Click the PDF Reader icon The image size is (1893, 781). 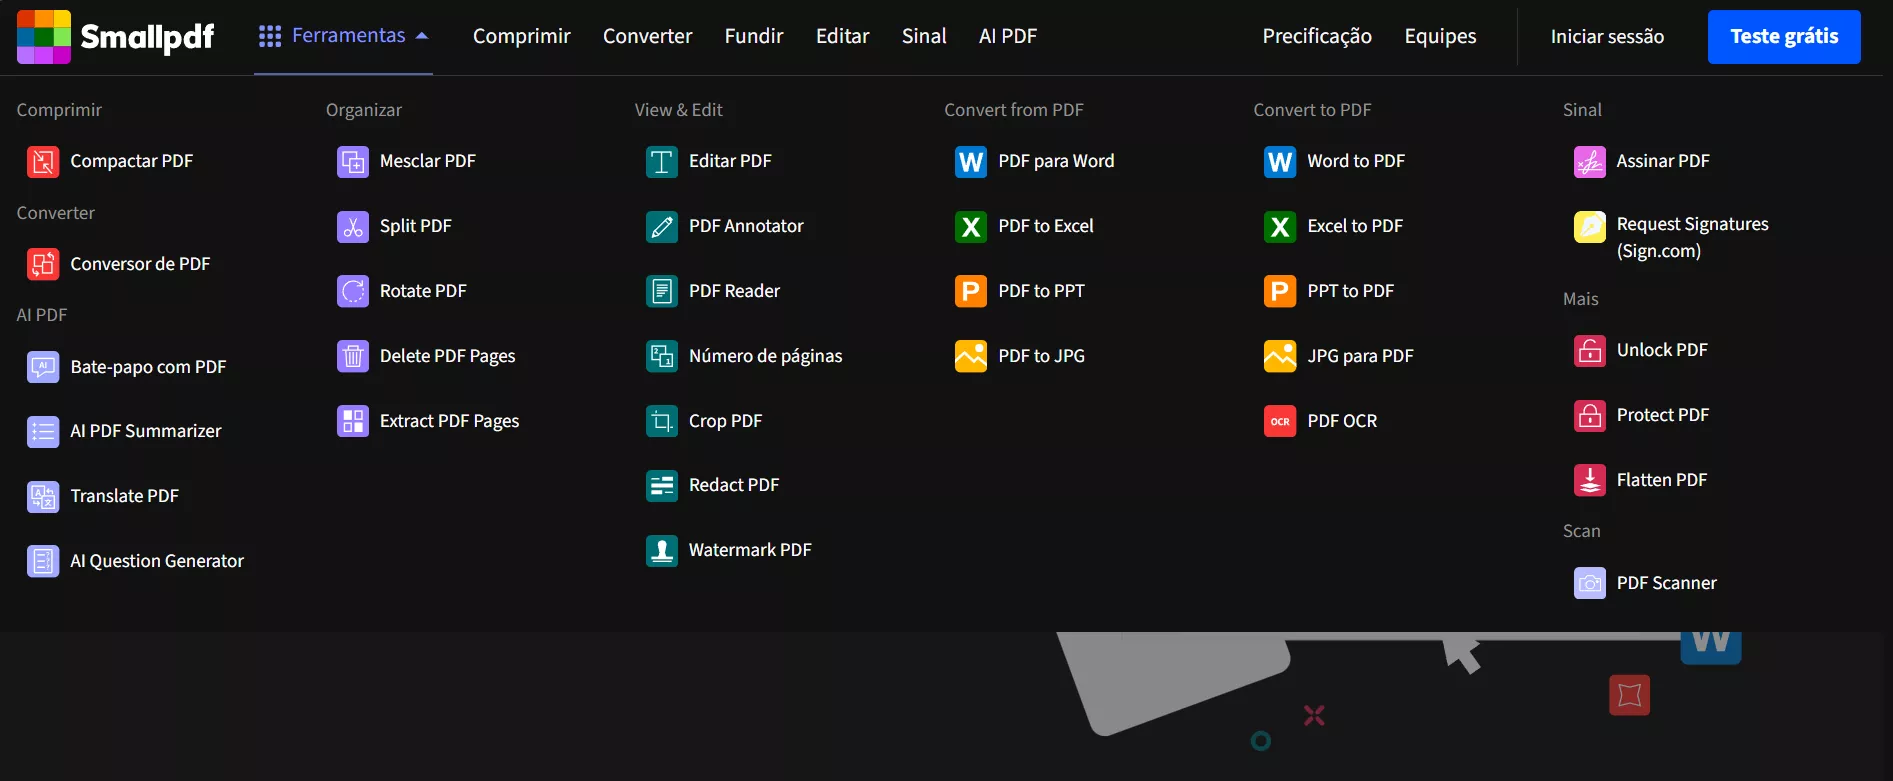[x=662, y=292]
